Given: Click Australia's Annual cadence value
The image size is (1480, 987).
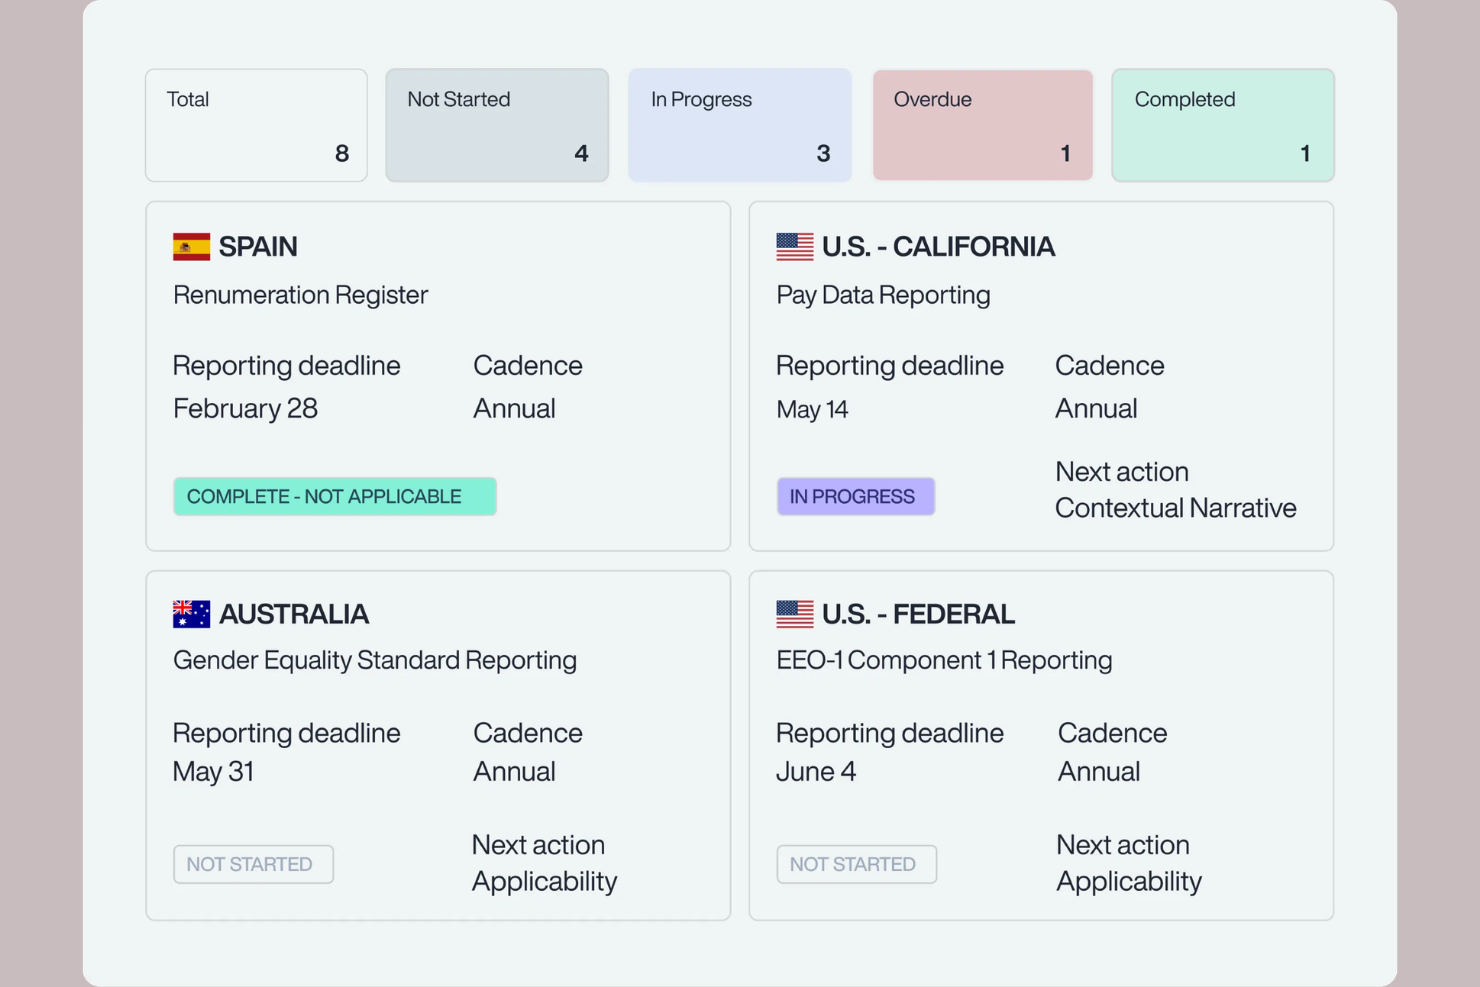Looking at the screenshot, I should (514, 771).
